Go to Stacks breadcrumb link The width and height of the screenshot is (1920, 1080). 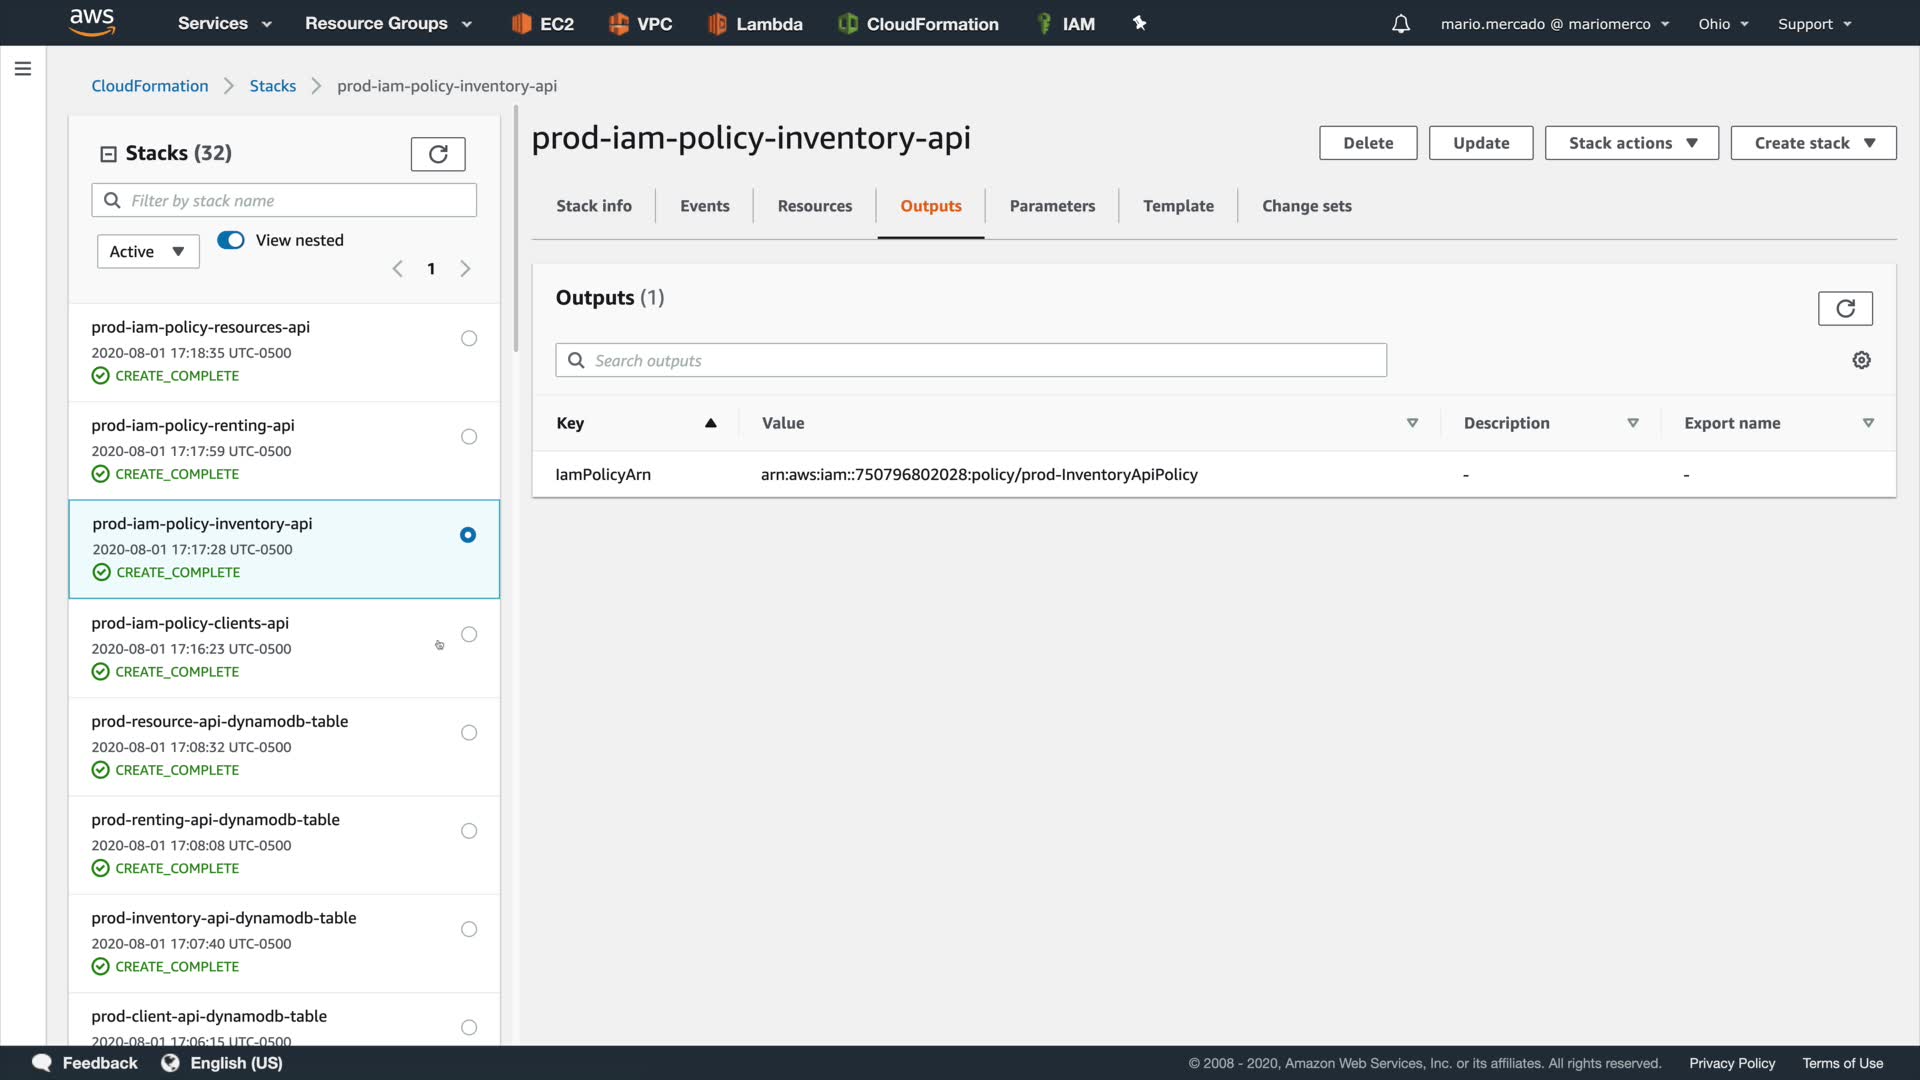click(x=272, y=86)
